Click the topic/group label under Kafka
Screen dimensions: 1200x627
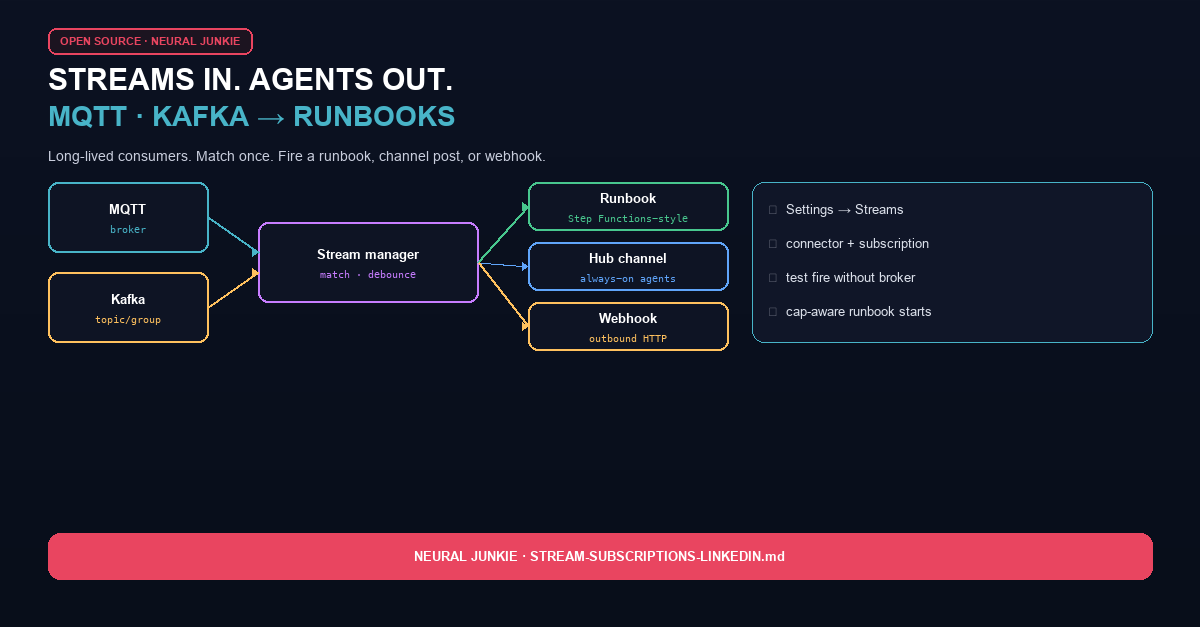pos(128,320)
